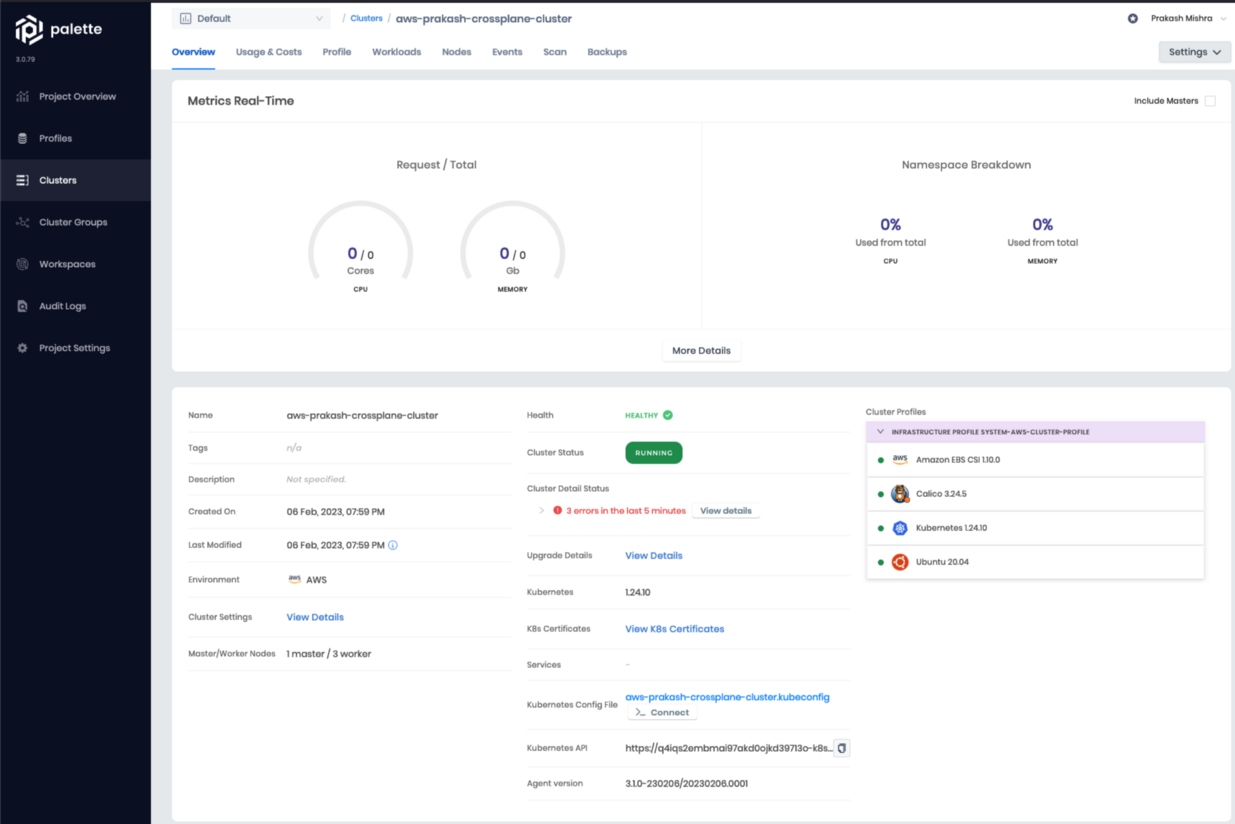Viewport: 1235px width, 824px height.
Task: Click the AWS icon on Amazon EBS CSI layer
Action: click(x=899, y=459)
